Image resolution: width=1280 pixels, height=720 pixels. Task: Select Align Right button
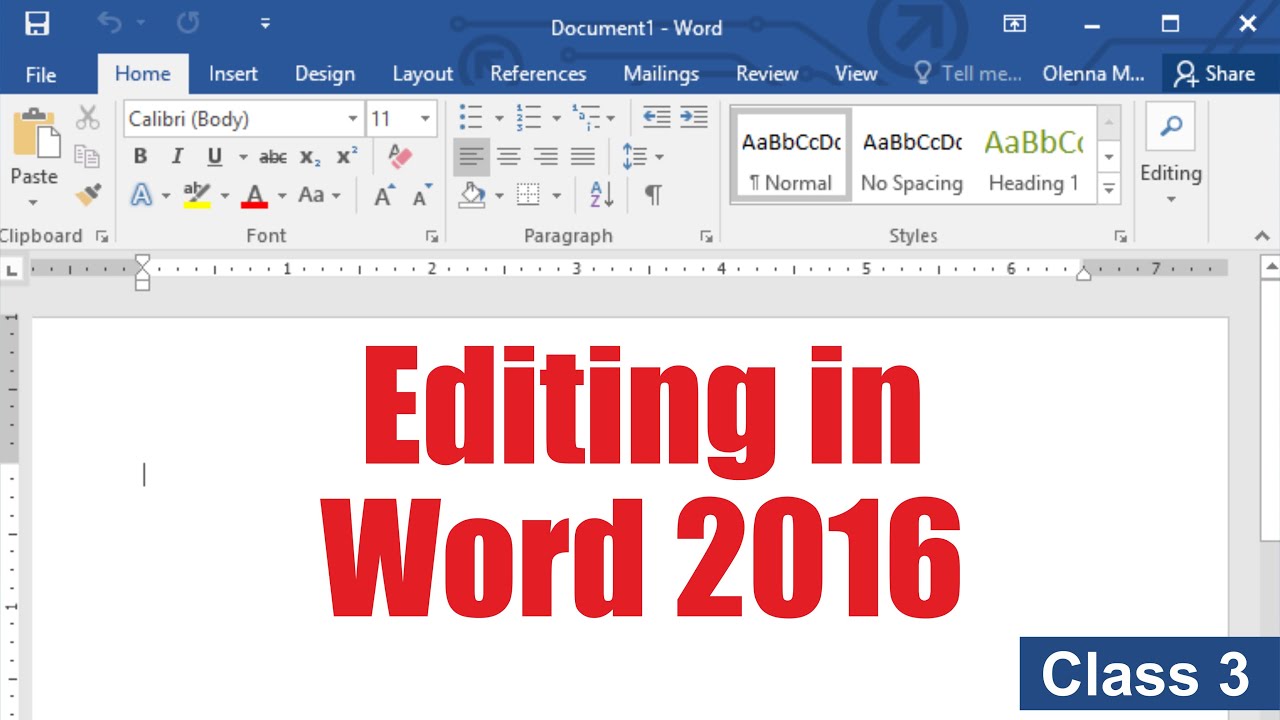point(546,157)
